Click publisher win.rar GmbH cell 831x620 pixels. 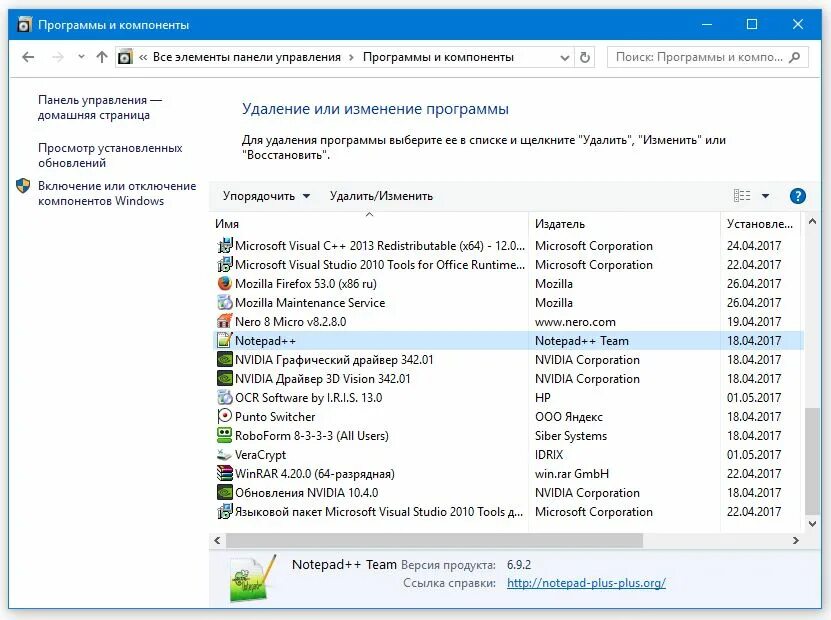pos(572,474)
